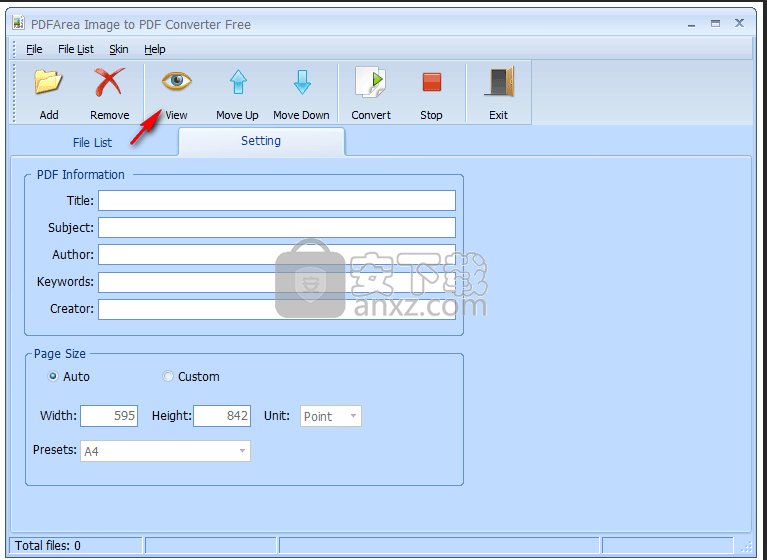
Task: Click the Move Down arrow icon
Action: pos(302,82)
